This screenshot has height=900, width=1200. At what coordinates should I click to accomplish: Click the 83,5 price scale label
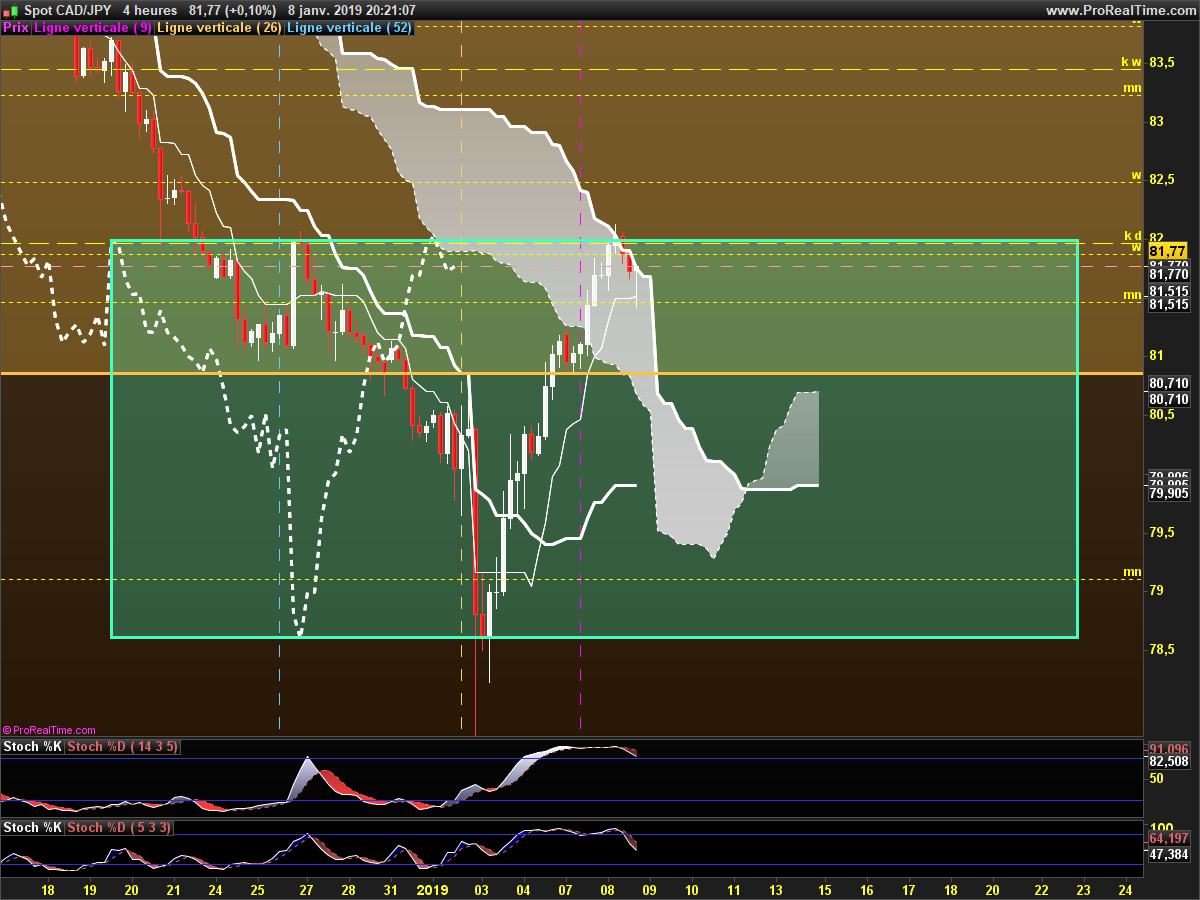coord(1163,62)
